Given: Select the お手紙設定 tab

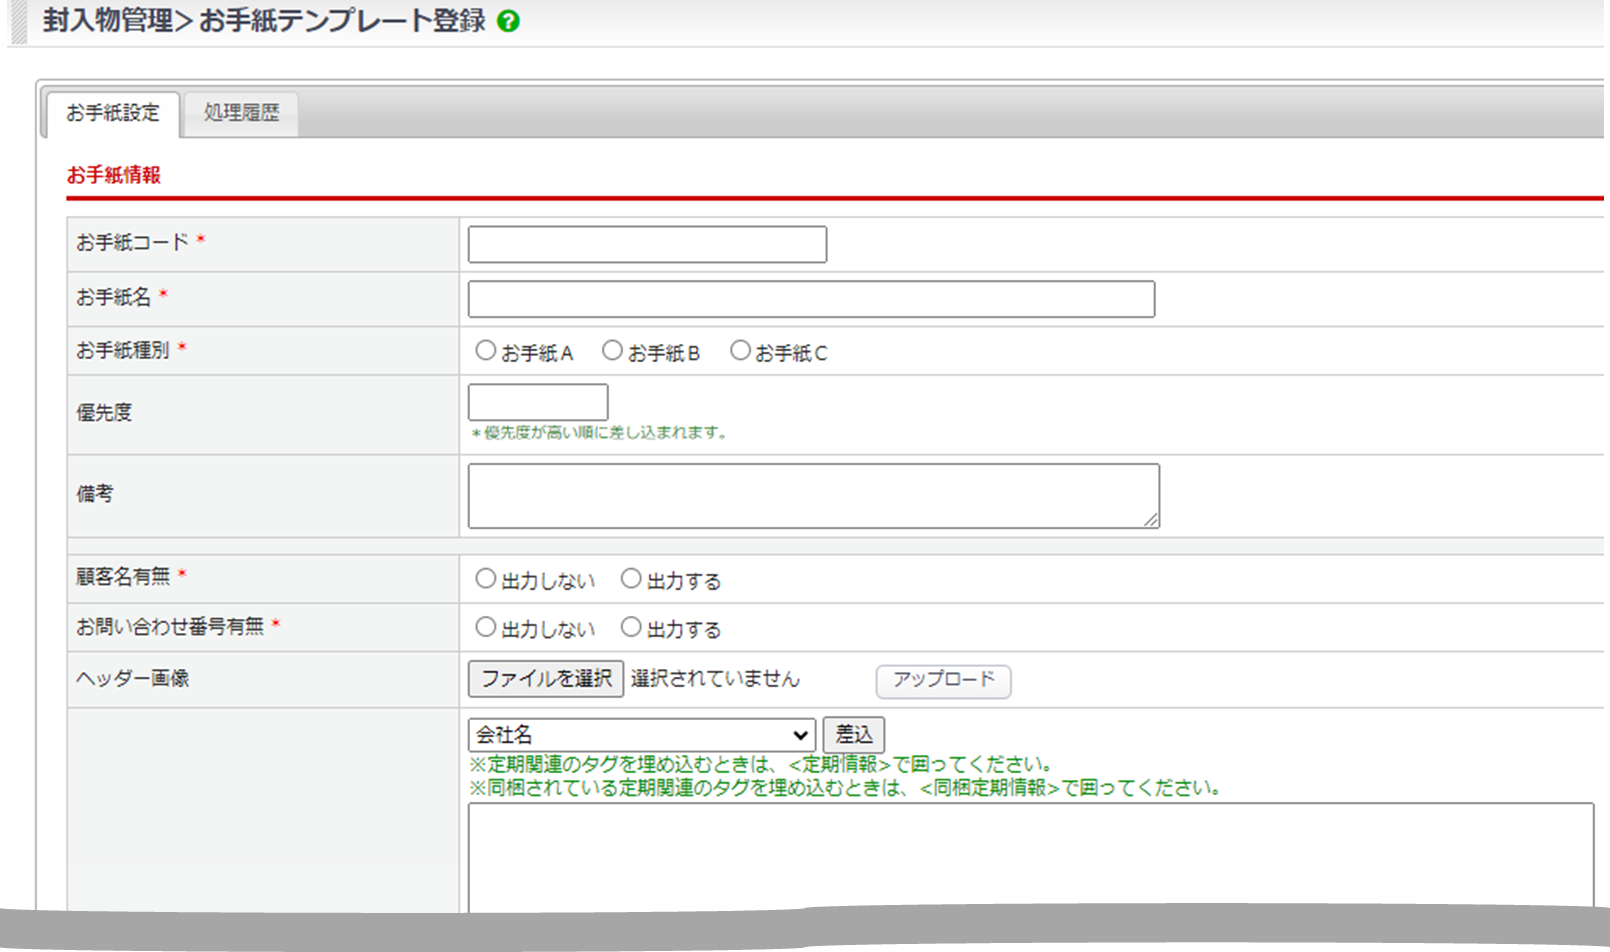Looking at the screenshot, I should click(113, 113).
